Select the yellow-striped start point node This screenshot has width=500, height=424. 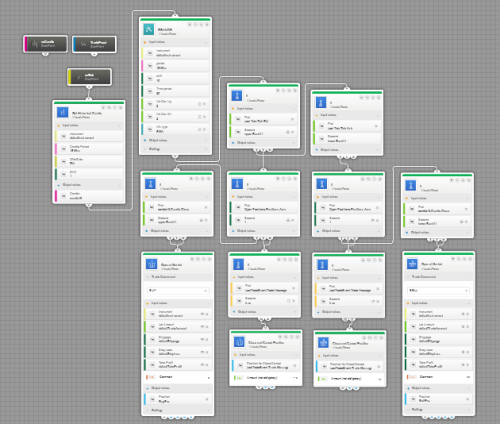coord(89,77)
